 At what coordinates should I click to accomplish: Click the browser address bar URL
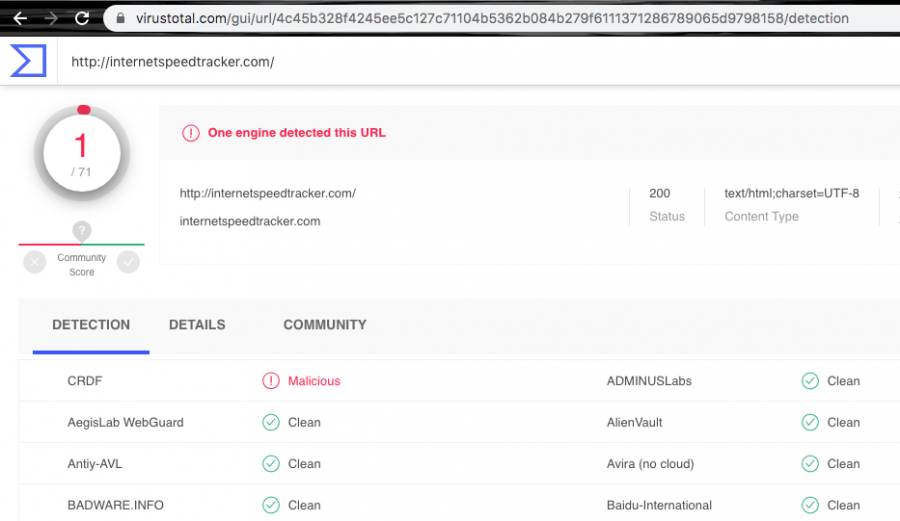492,18
